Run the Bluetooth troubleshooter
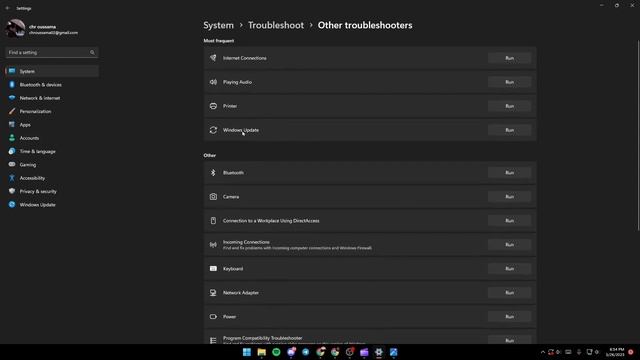 509,173
